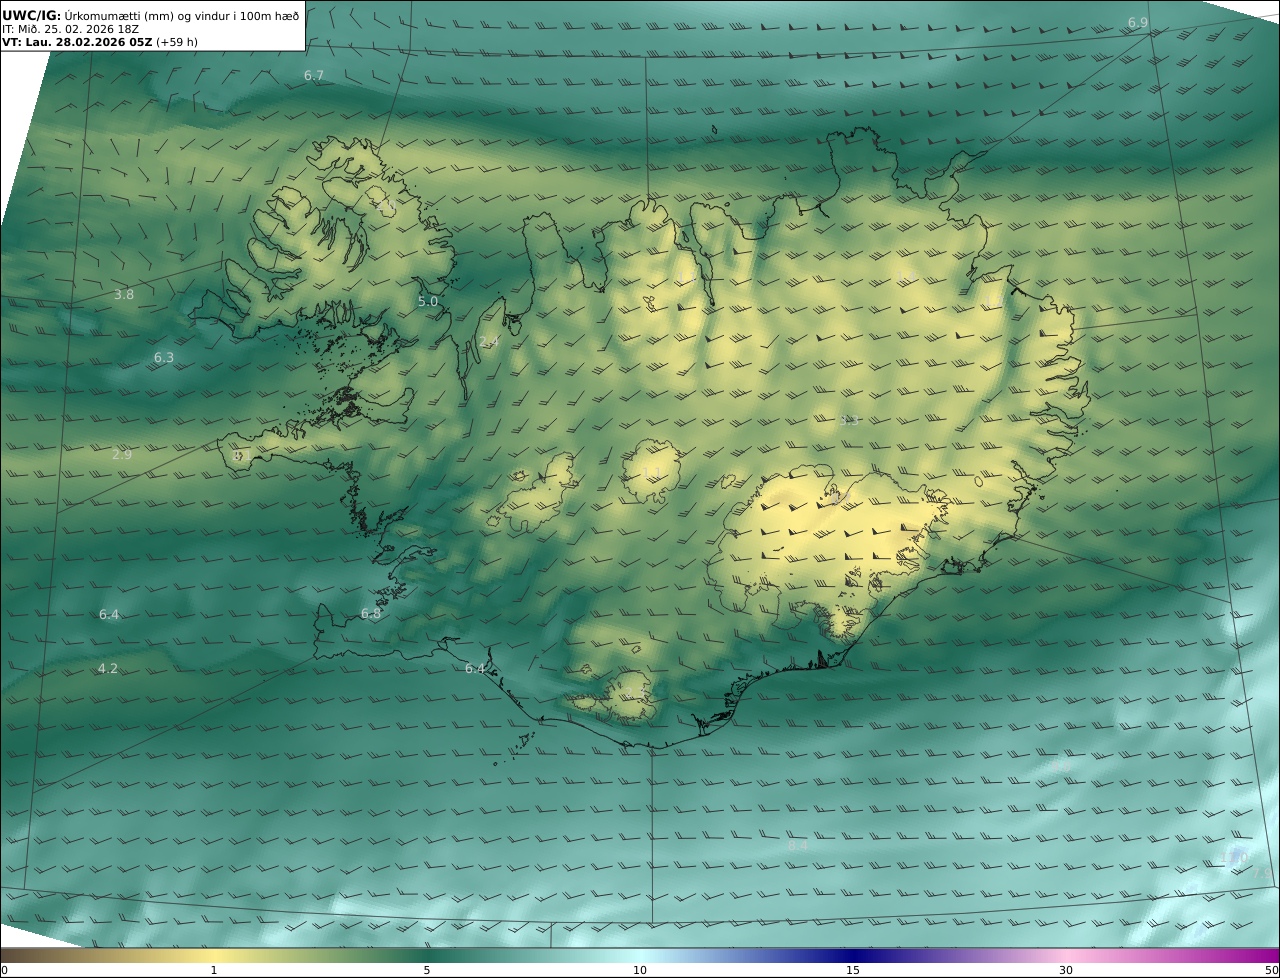
Task: Click the 10 tick on the colorbar
Action: click(x=640, y=970)
